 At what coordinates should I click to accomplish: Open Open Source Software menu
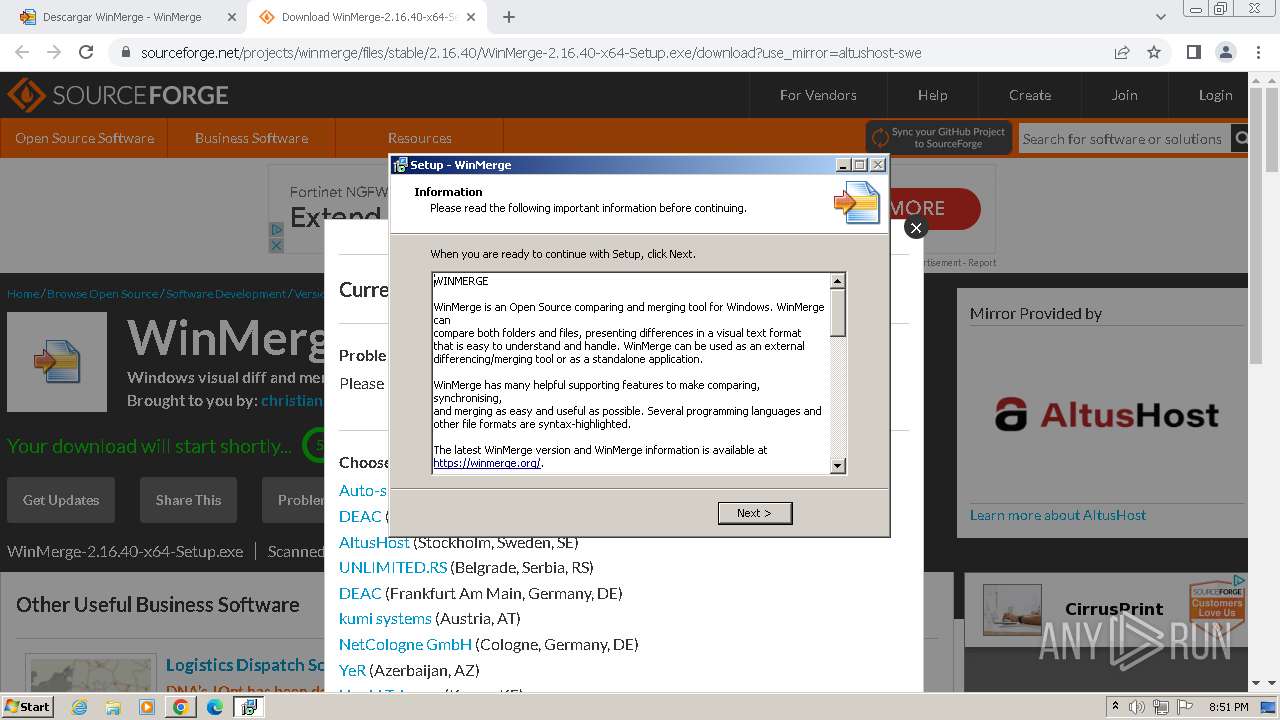point(84,138)
